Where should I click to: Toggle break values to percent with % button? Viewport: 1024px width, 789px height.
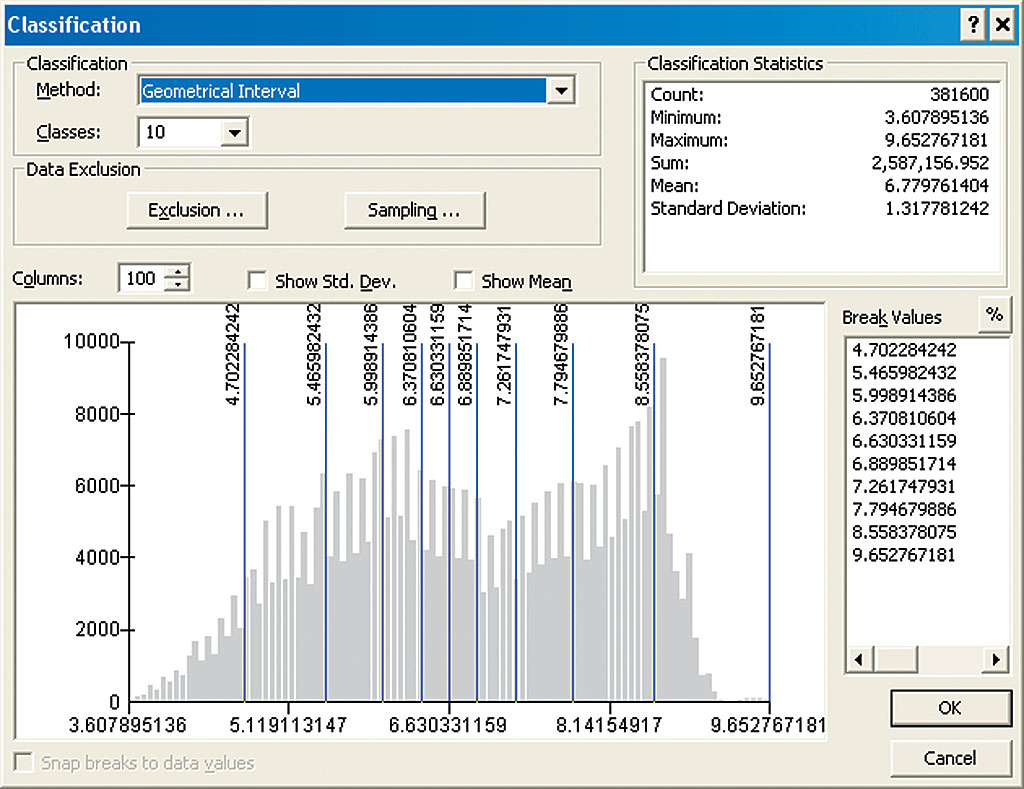(994, 314)
